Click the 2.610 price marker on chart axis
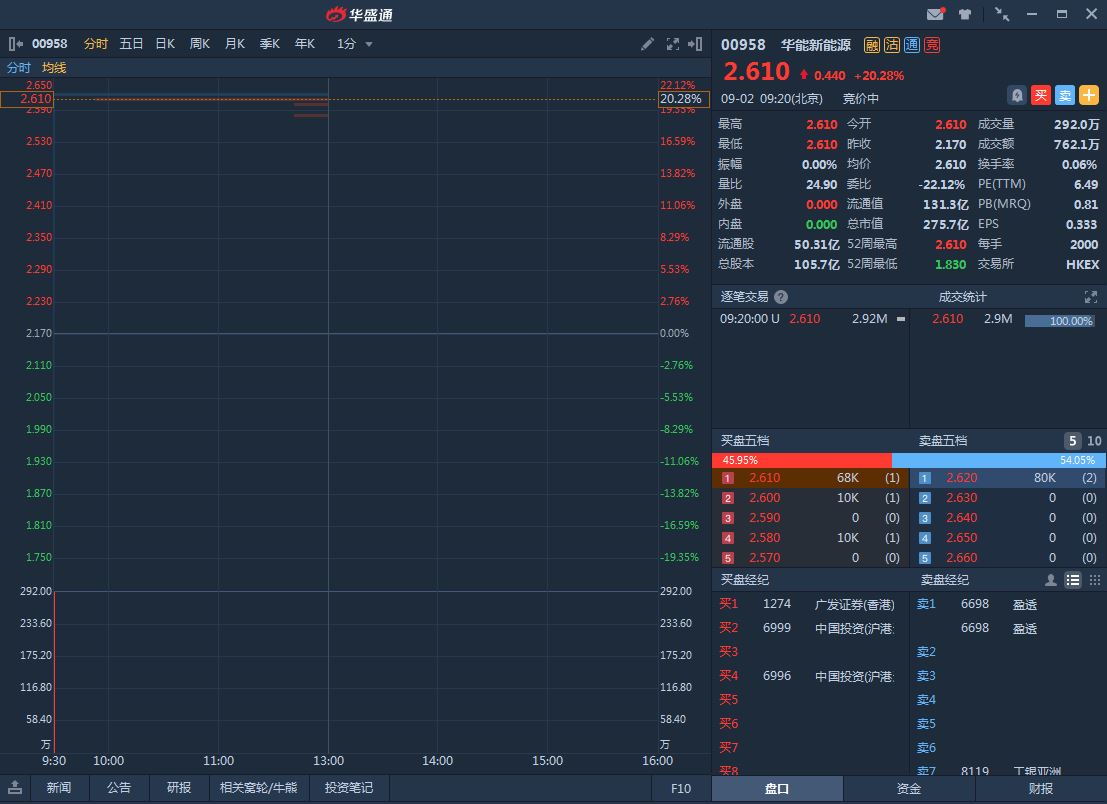 27,99
